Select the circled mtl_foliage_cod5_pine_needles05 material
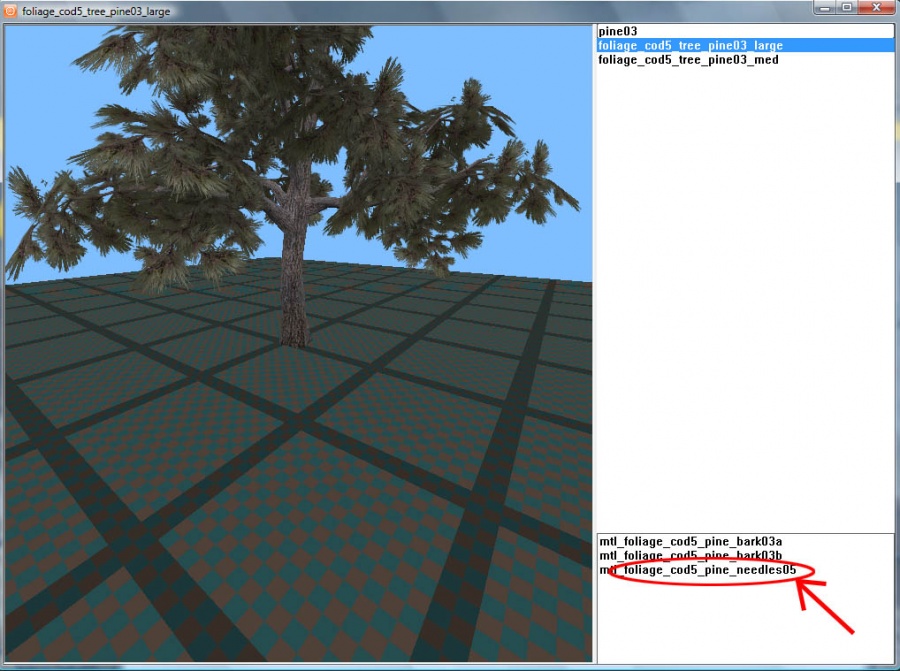This screenshot has width=900, height=671. [x=700, y=571]
